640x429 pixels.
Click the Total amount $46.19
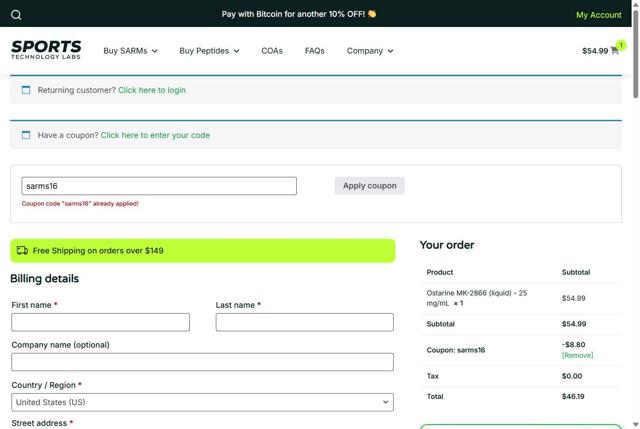(573, 396)
